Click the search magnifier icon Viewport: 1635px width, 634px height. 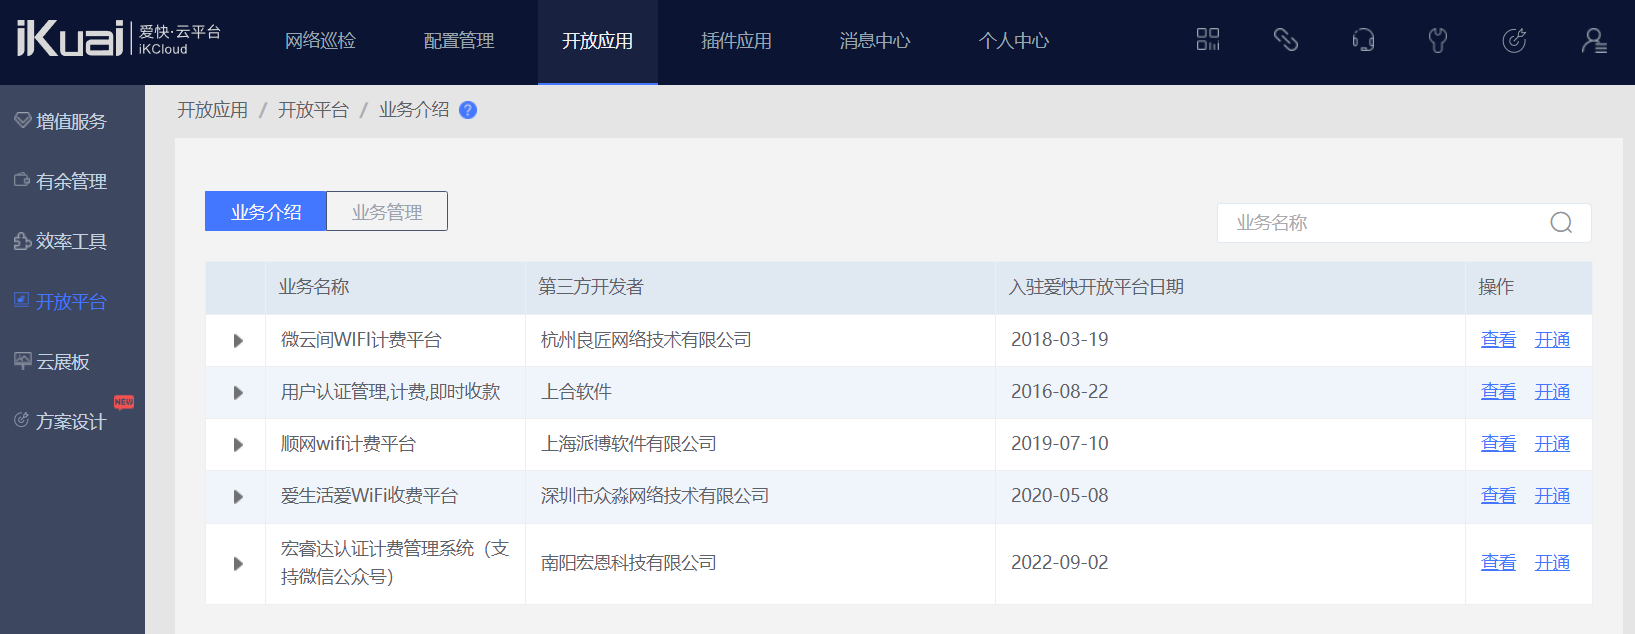1561,223
